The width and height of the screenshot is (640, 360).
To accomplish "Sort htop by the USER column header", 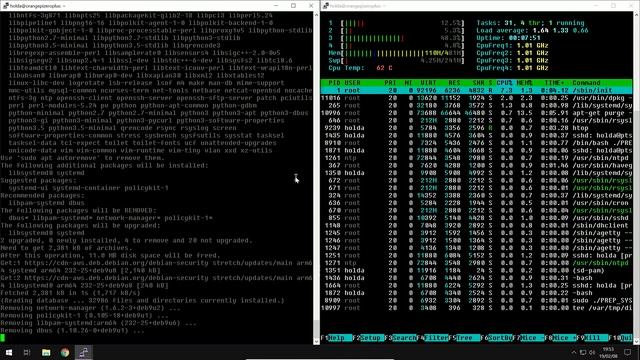I will click(x=353, y=83).
